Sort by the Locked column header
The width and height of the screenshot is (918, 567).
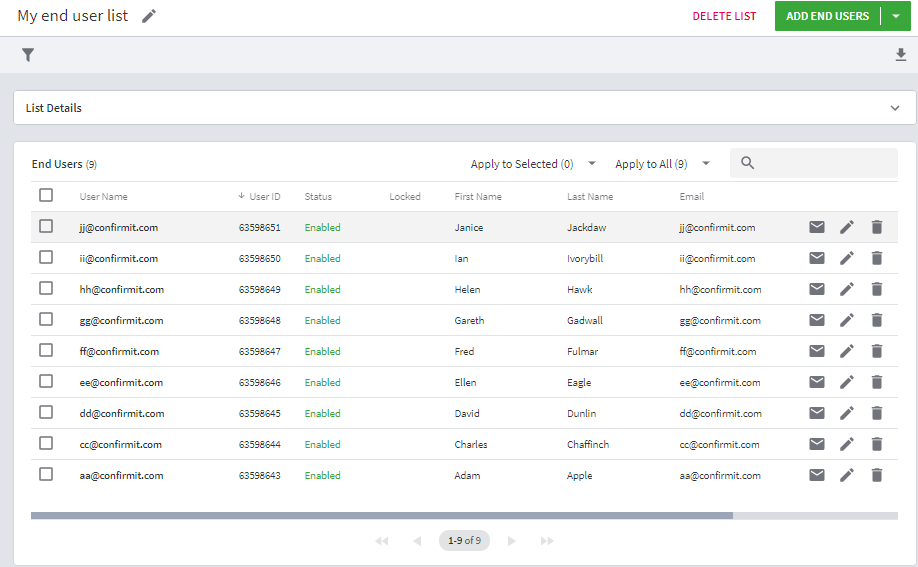coord(405,197)
